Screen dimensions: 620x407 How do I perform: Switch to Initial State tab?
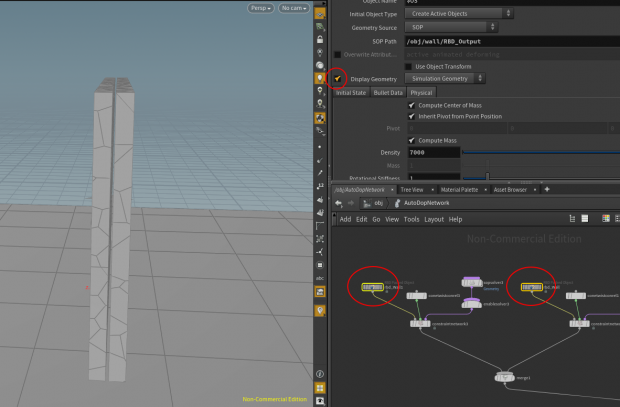click(351, 93)
